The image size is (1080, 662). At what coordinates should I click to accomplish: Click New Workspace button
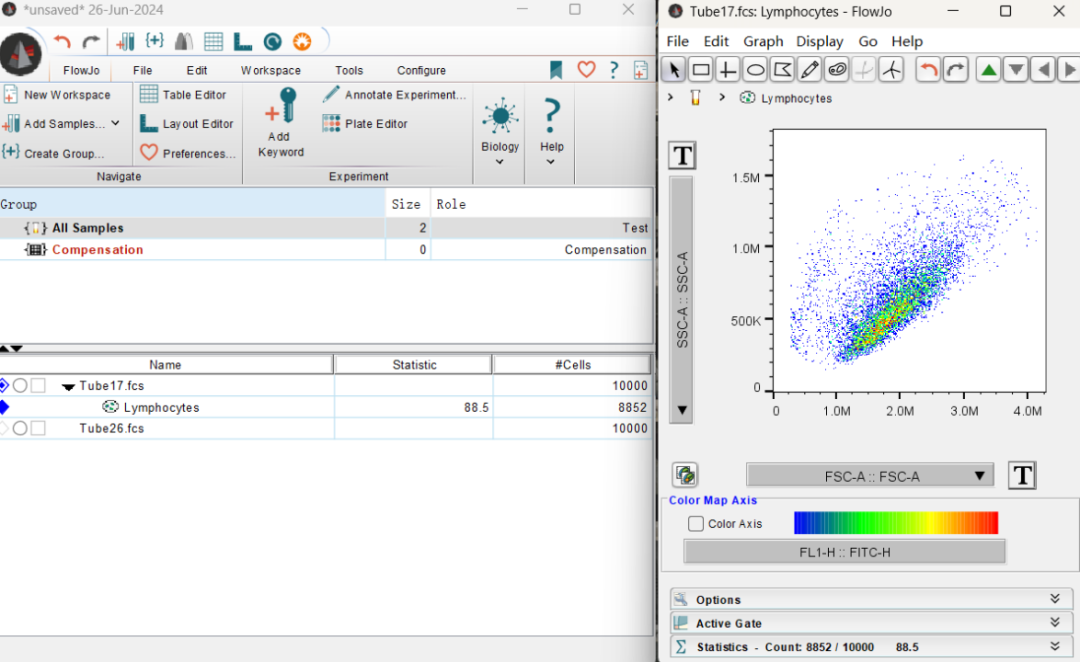coord(57,94)
